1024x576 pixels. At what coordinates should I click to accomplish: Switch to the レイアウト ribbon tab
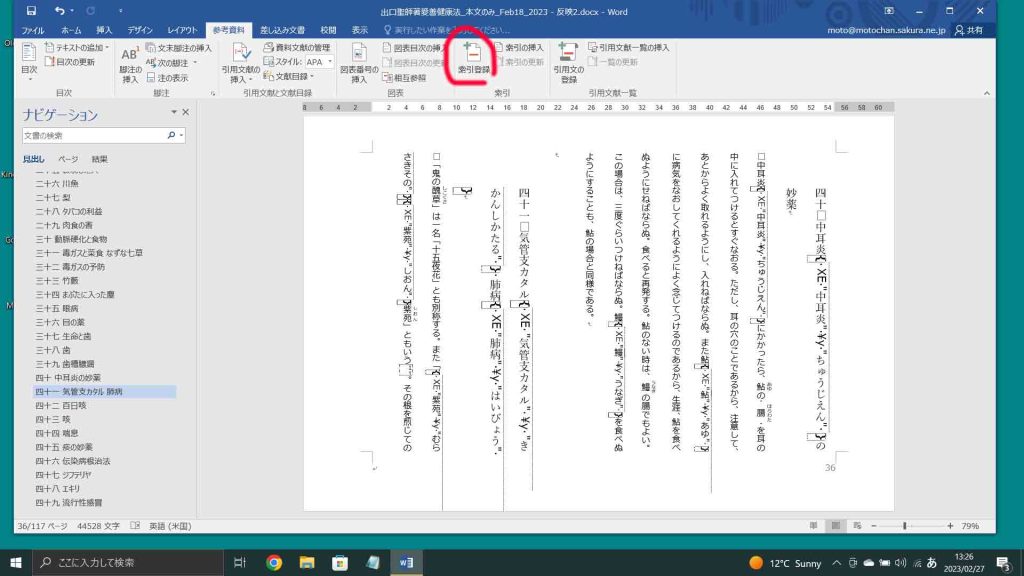pyautogui.click(x=182, y=30)
